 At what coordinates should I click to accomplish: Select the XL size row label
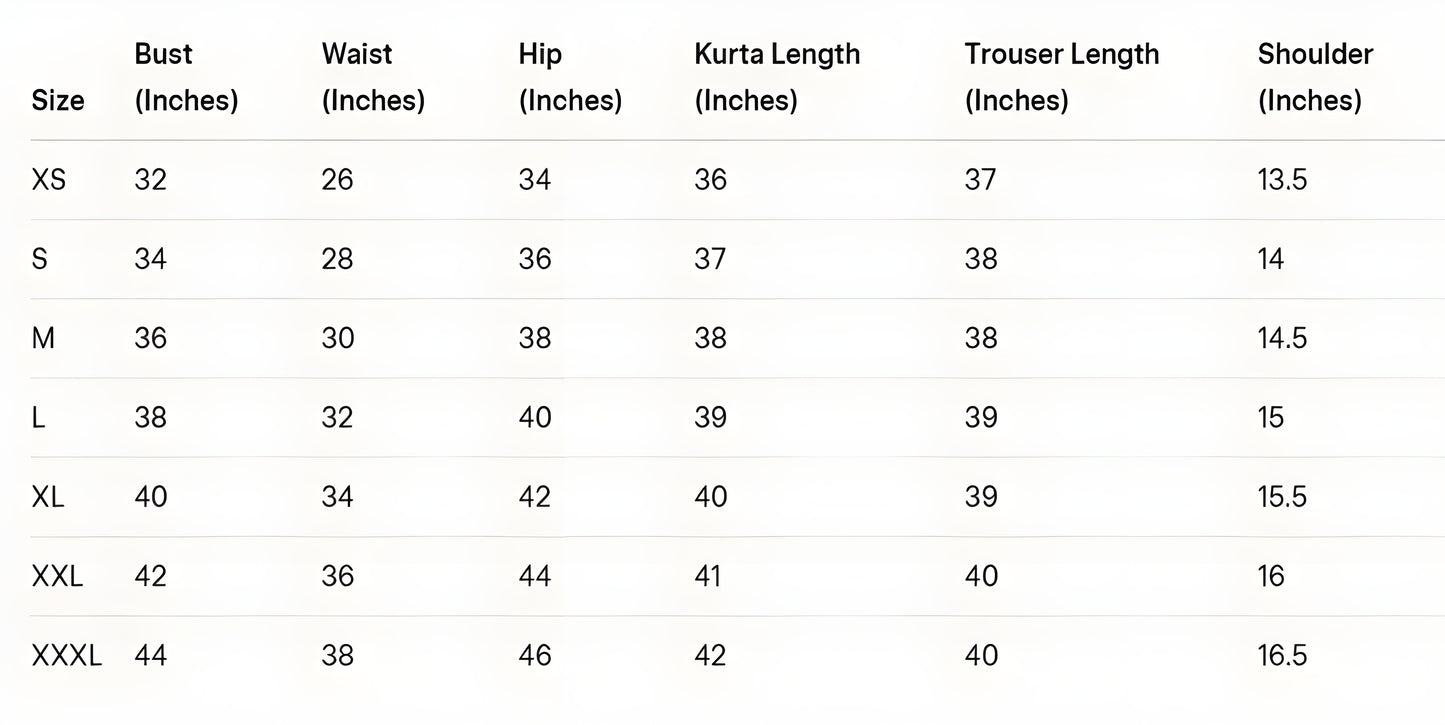click(48, 497)
